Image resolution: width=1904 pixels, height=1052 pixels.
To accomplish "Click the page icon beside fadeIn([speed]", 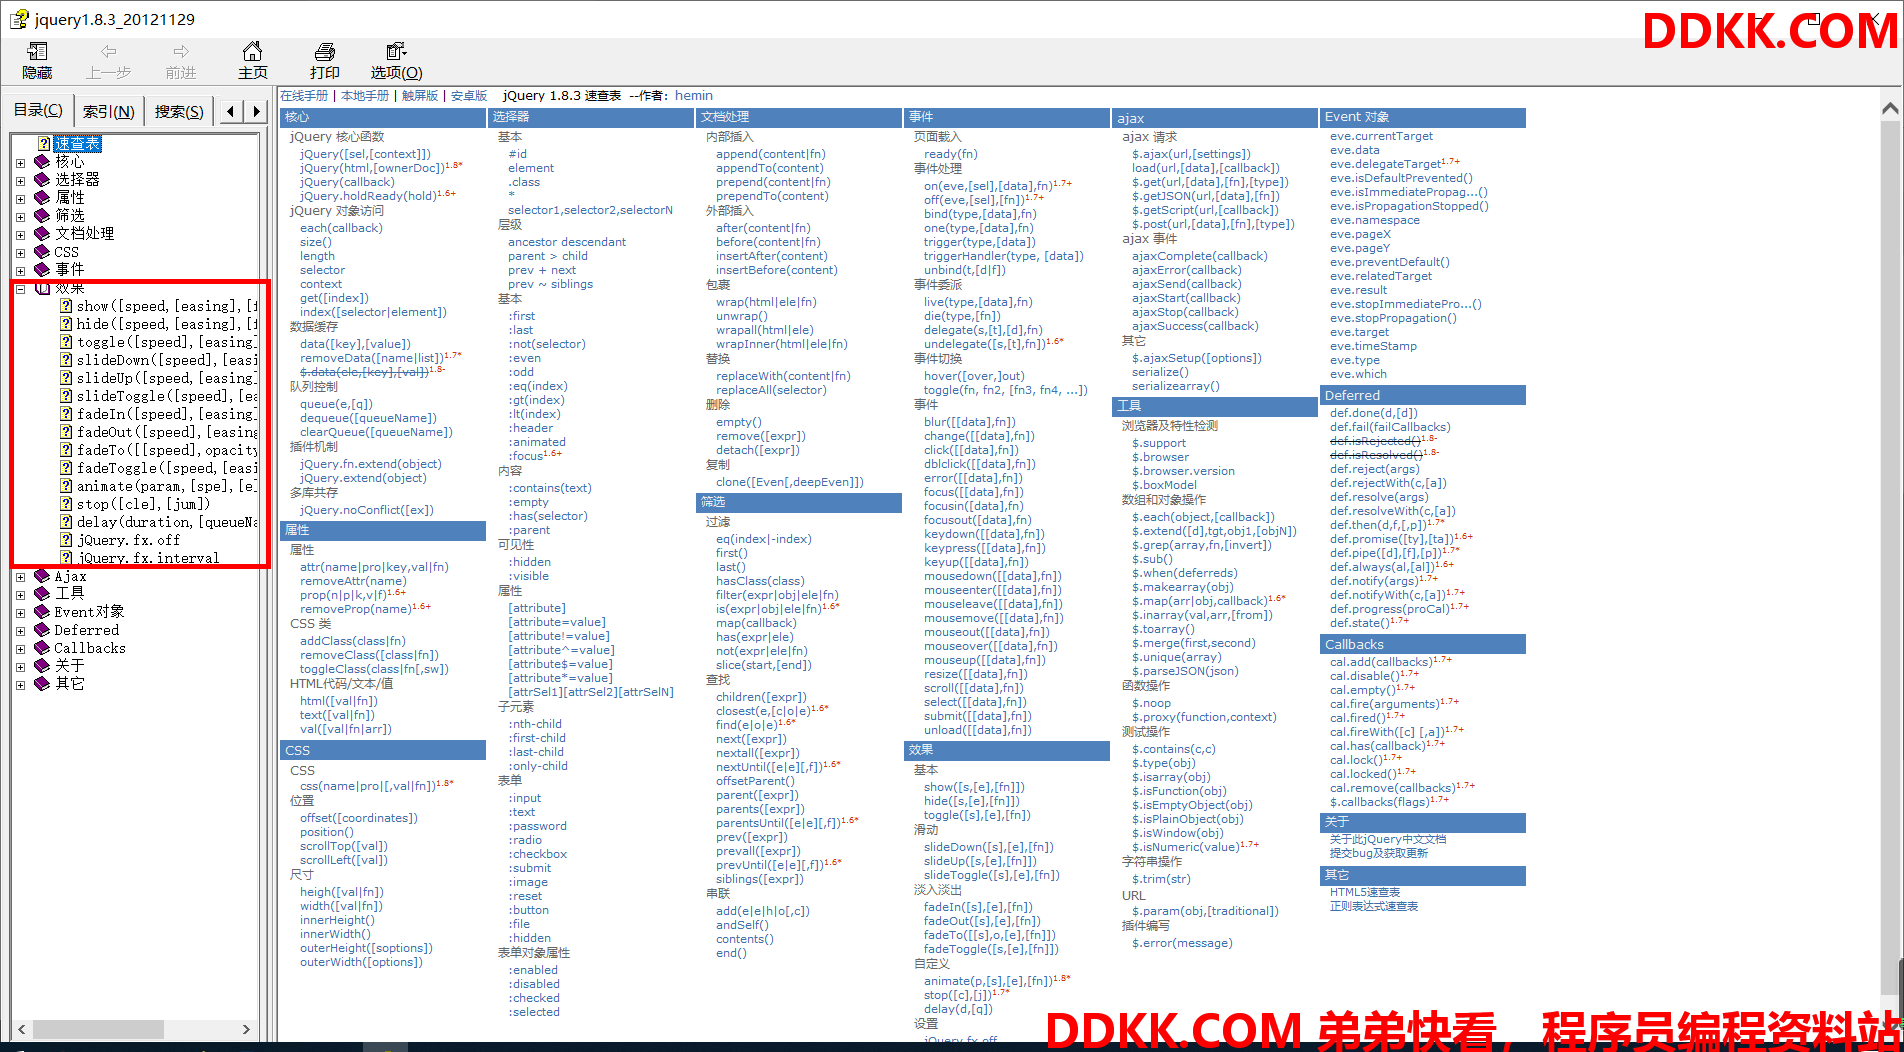I will click(66, 414).
